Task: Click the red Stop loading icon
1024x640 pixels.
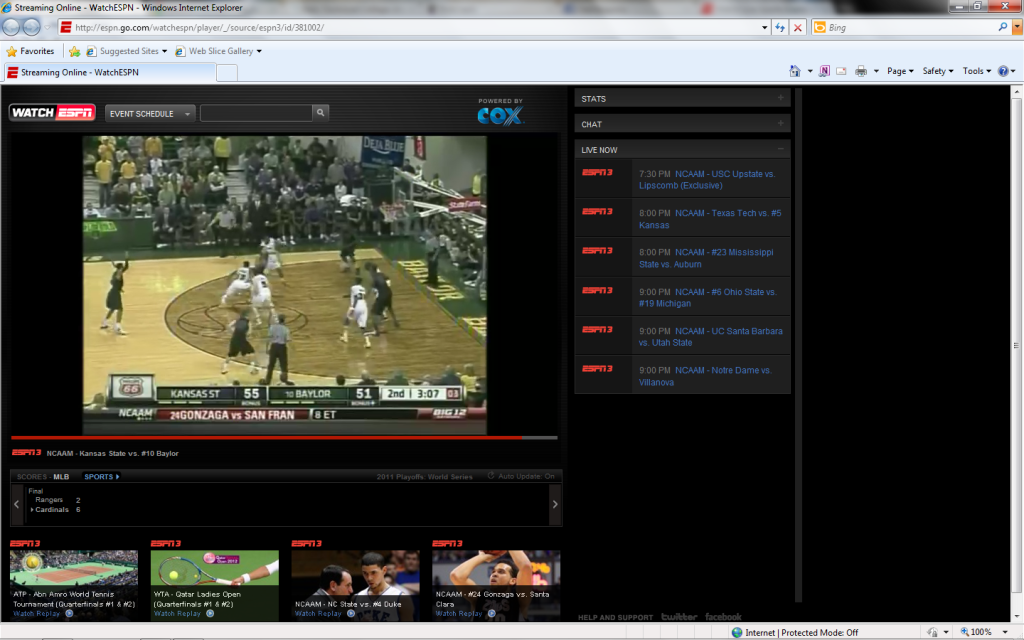Action: (x=797, y=27)
